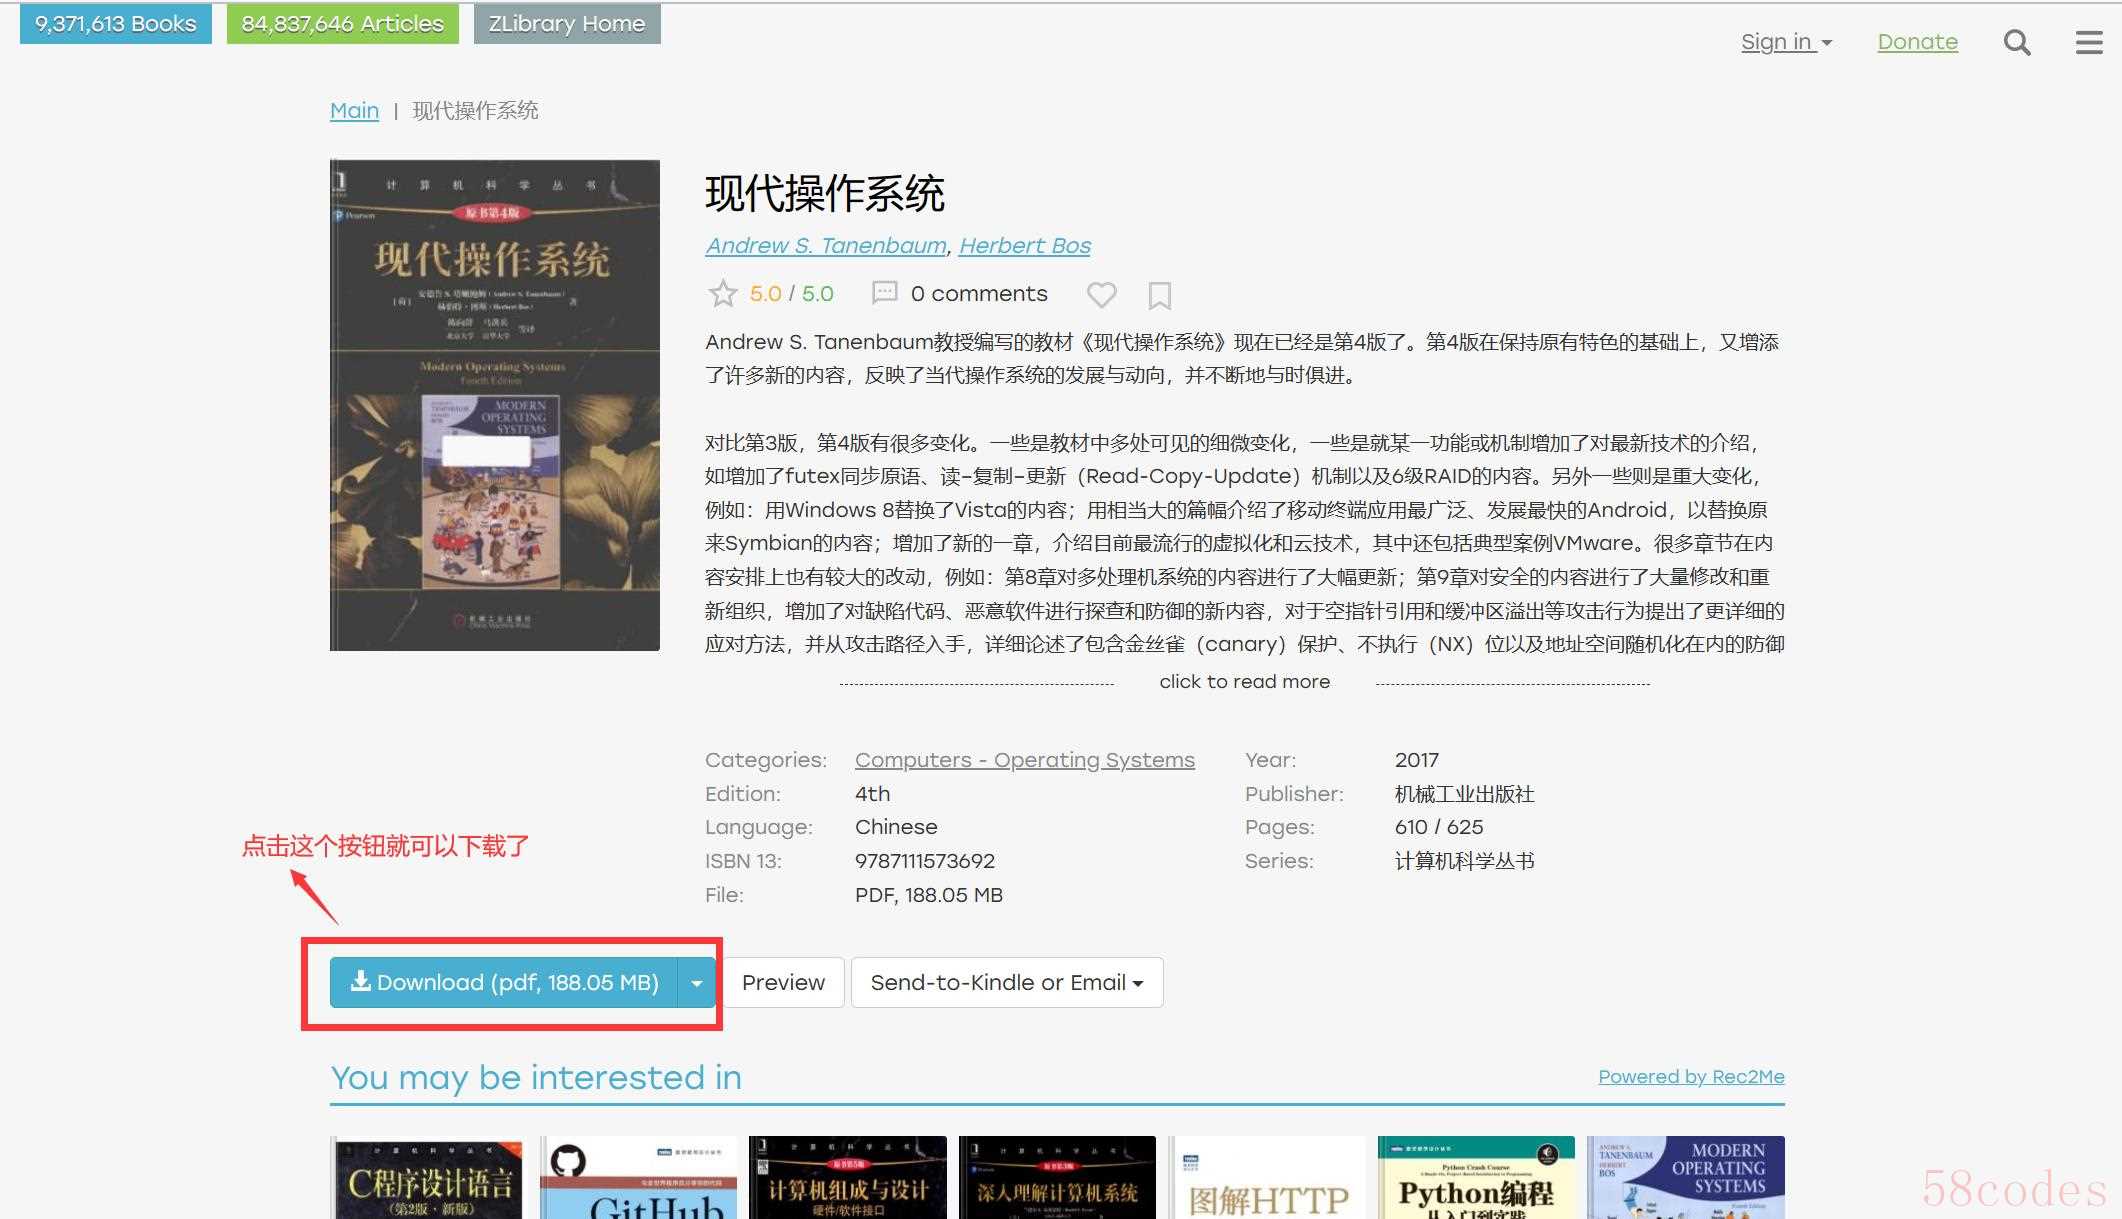Click the 9,371,613 Books tab
Viewport: 2122px width, 1219px height.
pos(116,24)
